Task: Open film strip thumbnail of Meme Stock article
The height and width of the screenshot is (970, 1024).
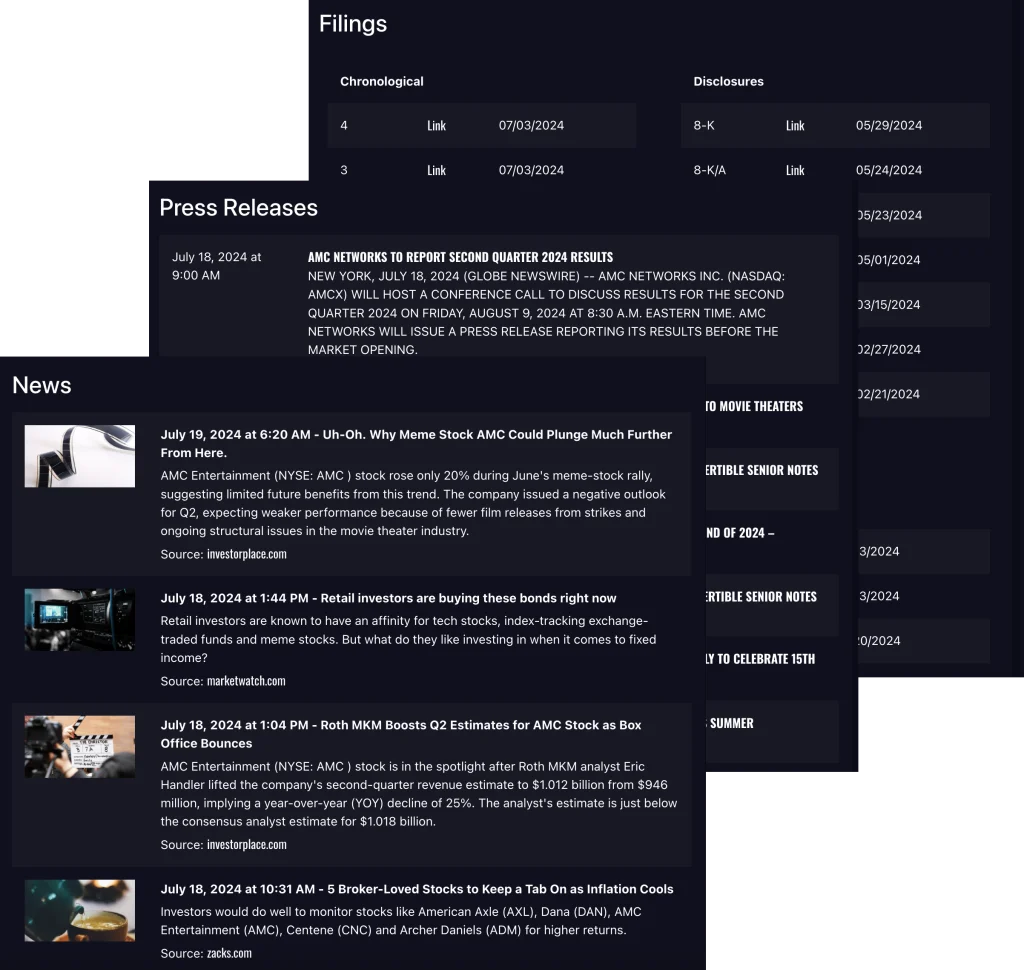Action: pos(80,456)
